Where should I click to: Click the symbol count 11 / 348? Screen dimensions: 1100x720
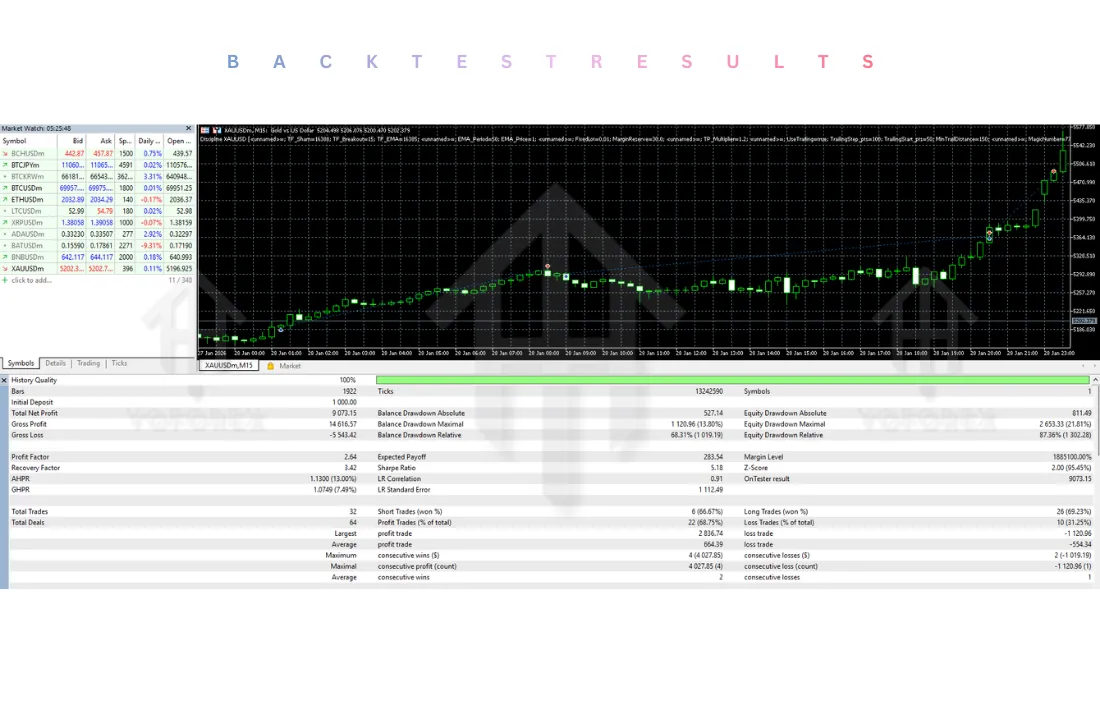[180, 280]
